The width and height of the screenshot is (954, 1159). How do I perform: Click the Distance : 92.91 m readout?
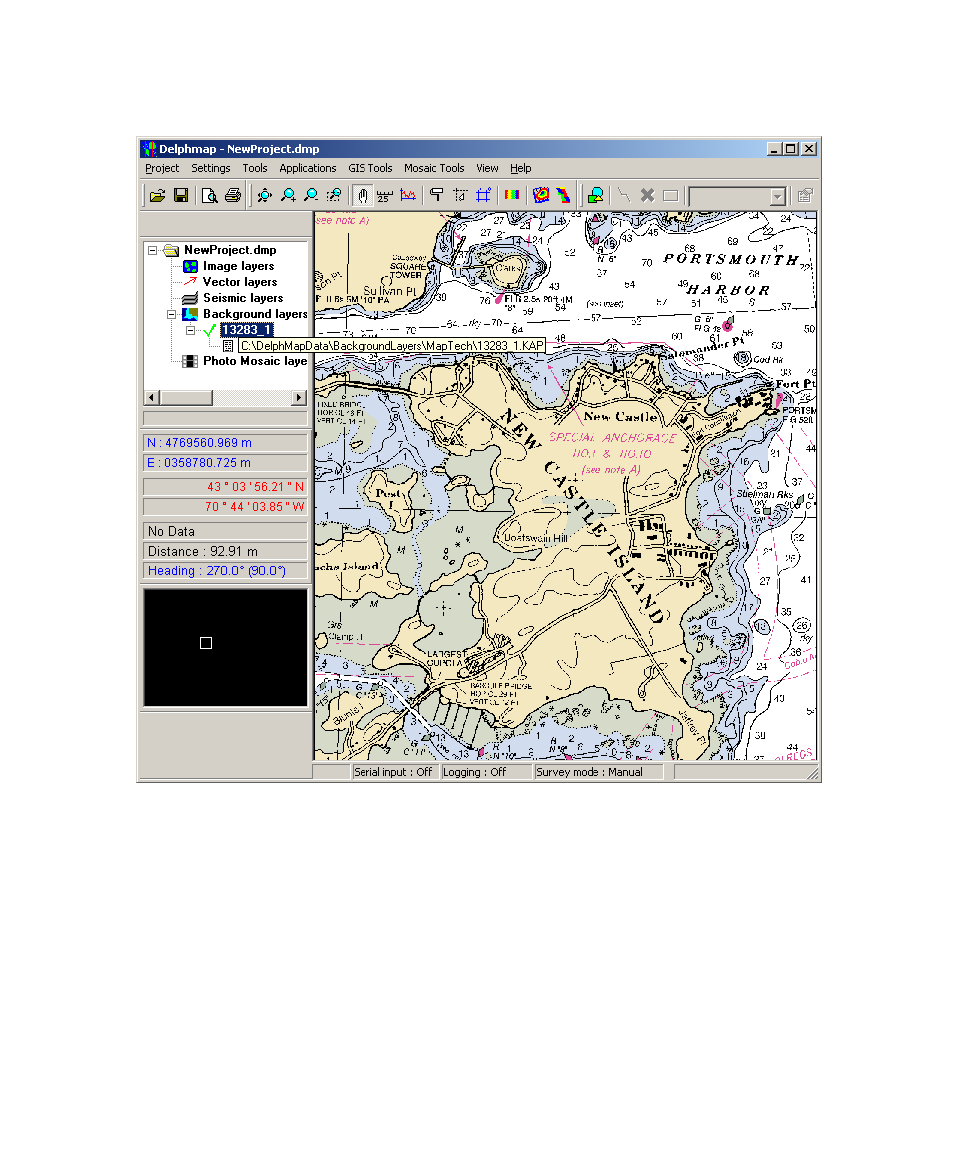tap(225, 551)
